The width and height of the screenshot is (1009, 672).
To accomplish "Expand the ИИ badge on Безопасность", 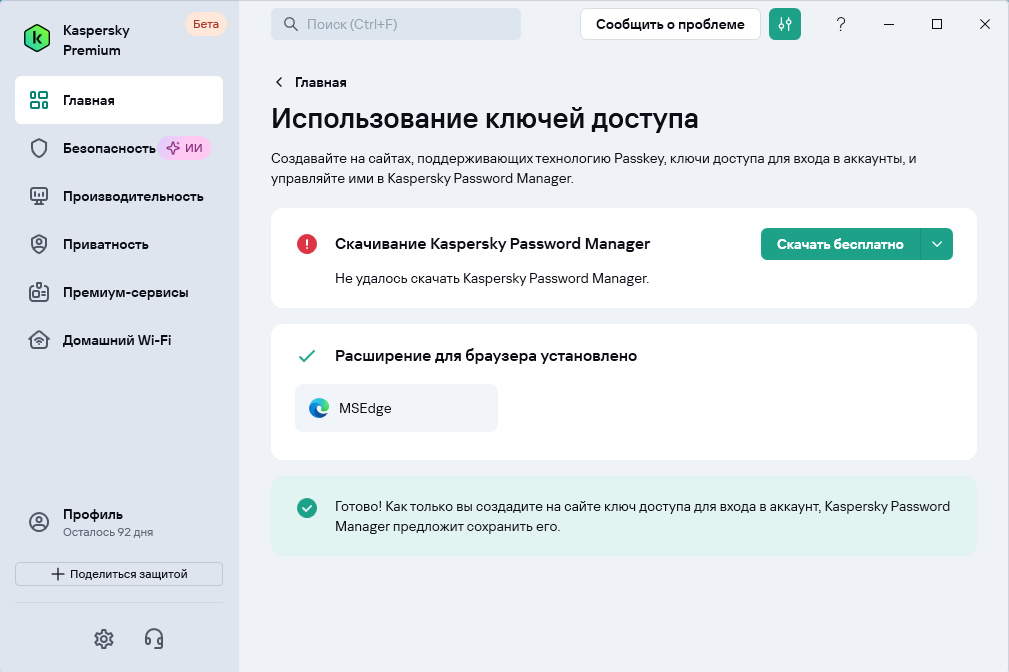I will point(184,147).
